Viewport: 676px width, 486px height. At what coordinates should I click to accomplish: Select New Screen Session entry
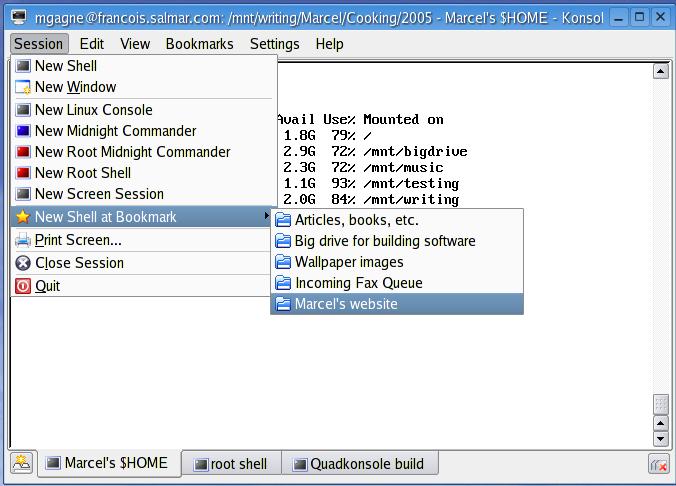(x=144, y=194)
